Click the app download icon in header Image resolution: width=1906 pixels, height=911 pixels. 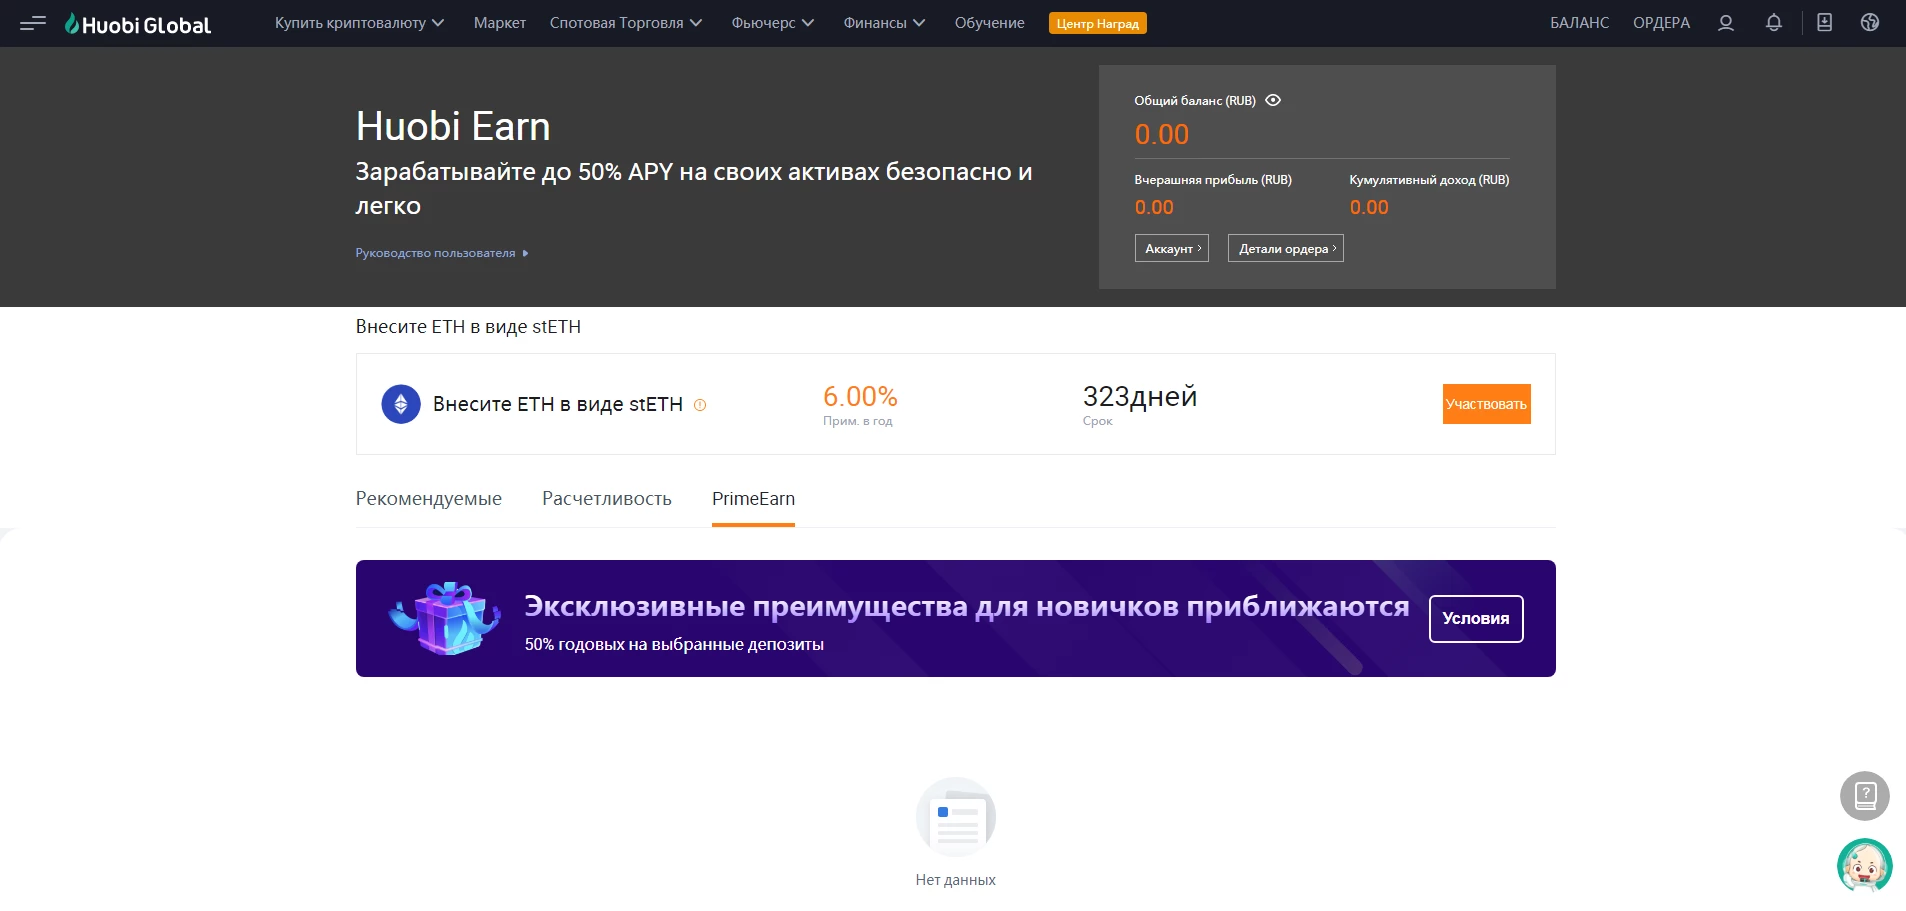pyautogui.click(x=1824, y=22)
